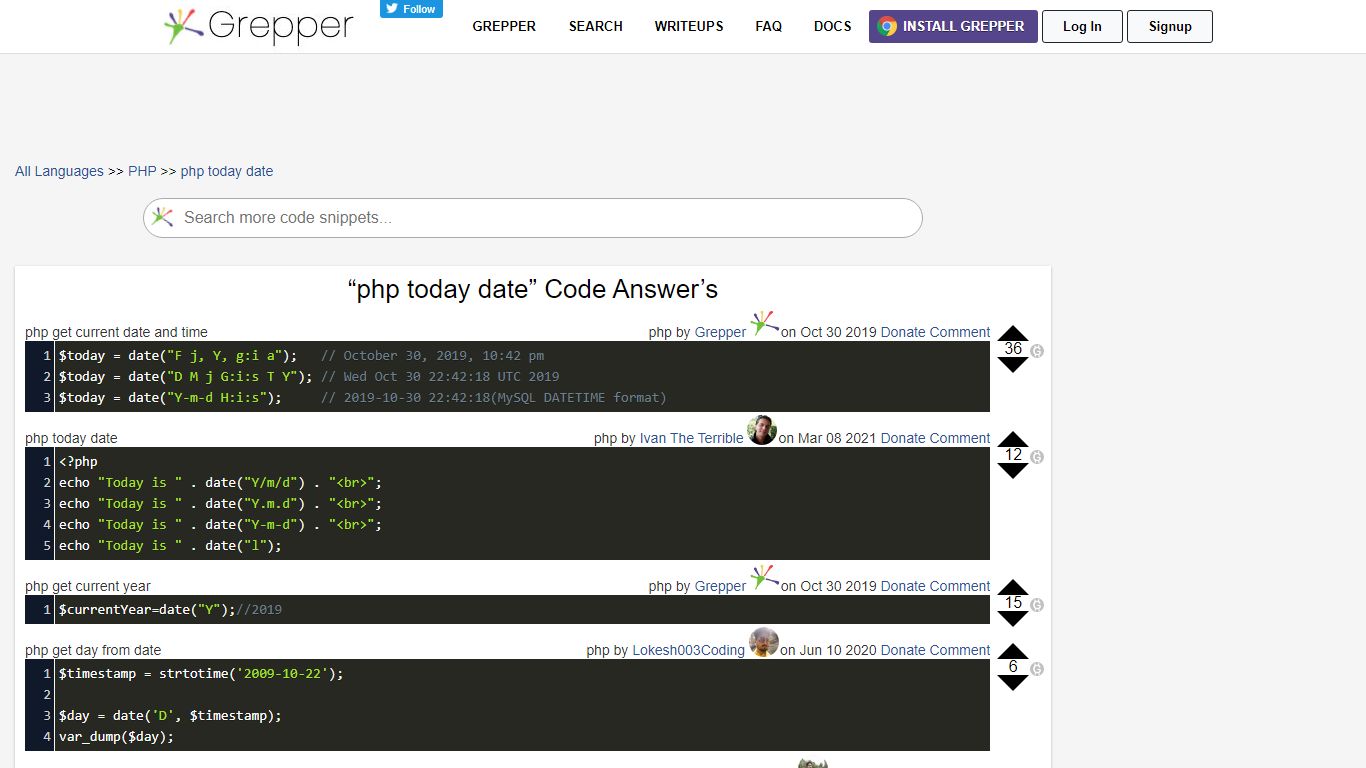The width and height of the screenshot is (1366, 768).
Task: Click Ivan The Terrible's profile avatar
Action: coord(762,430)
